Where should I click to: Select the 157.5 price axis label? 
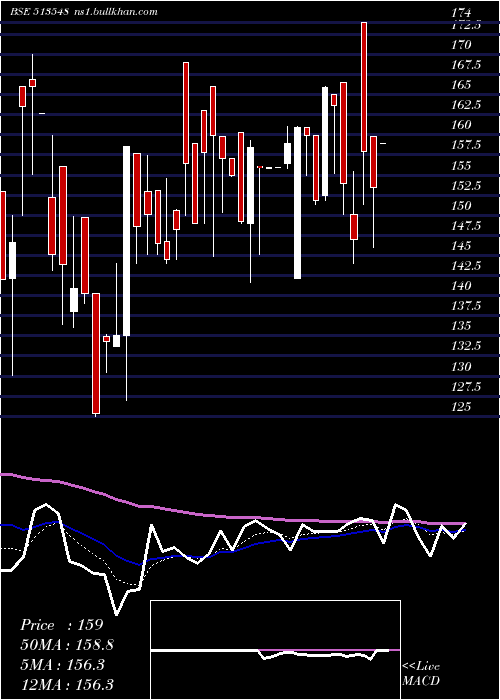(x=466, y=145)
